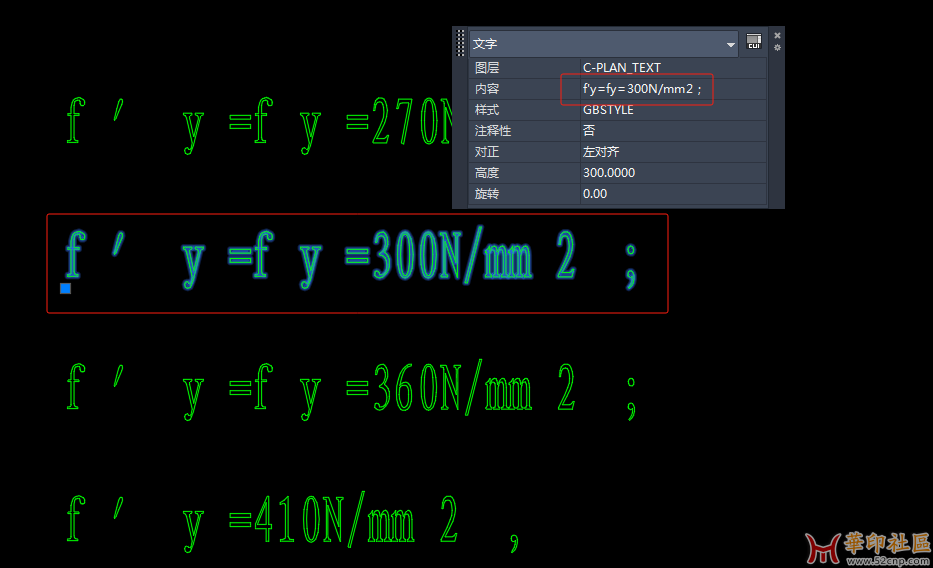Click the 高度 property label
933x568 pixels.
tap(487, 172)
